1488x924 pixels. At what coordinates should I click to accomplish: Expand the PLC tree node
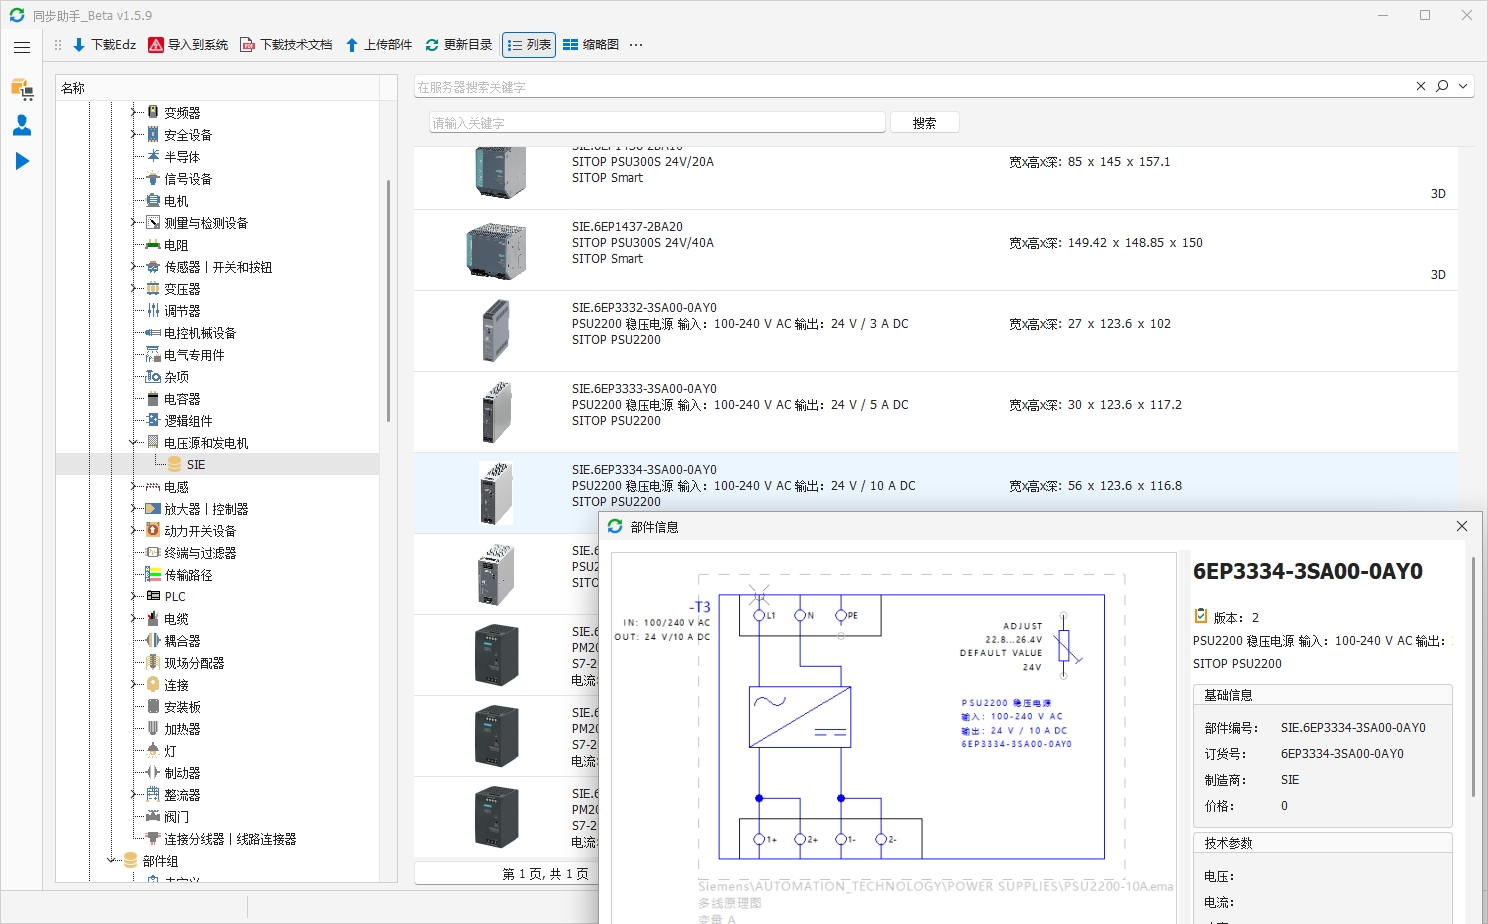tap(133, 597)
